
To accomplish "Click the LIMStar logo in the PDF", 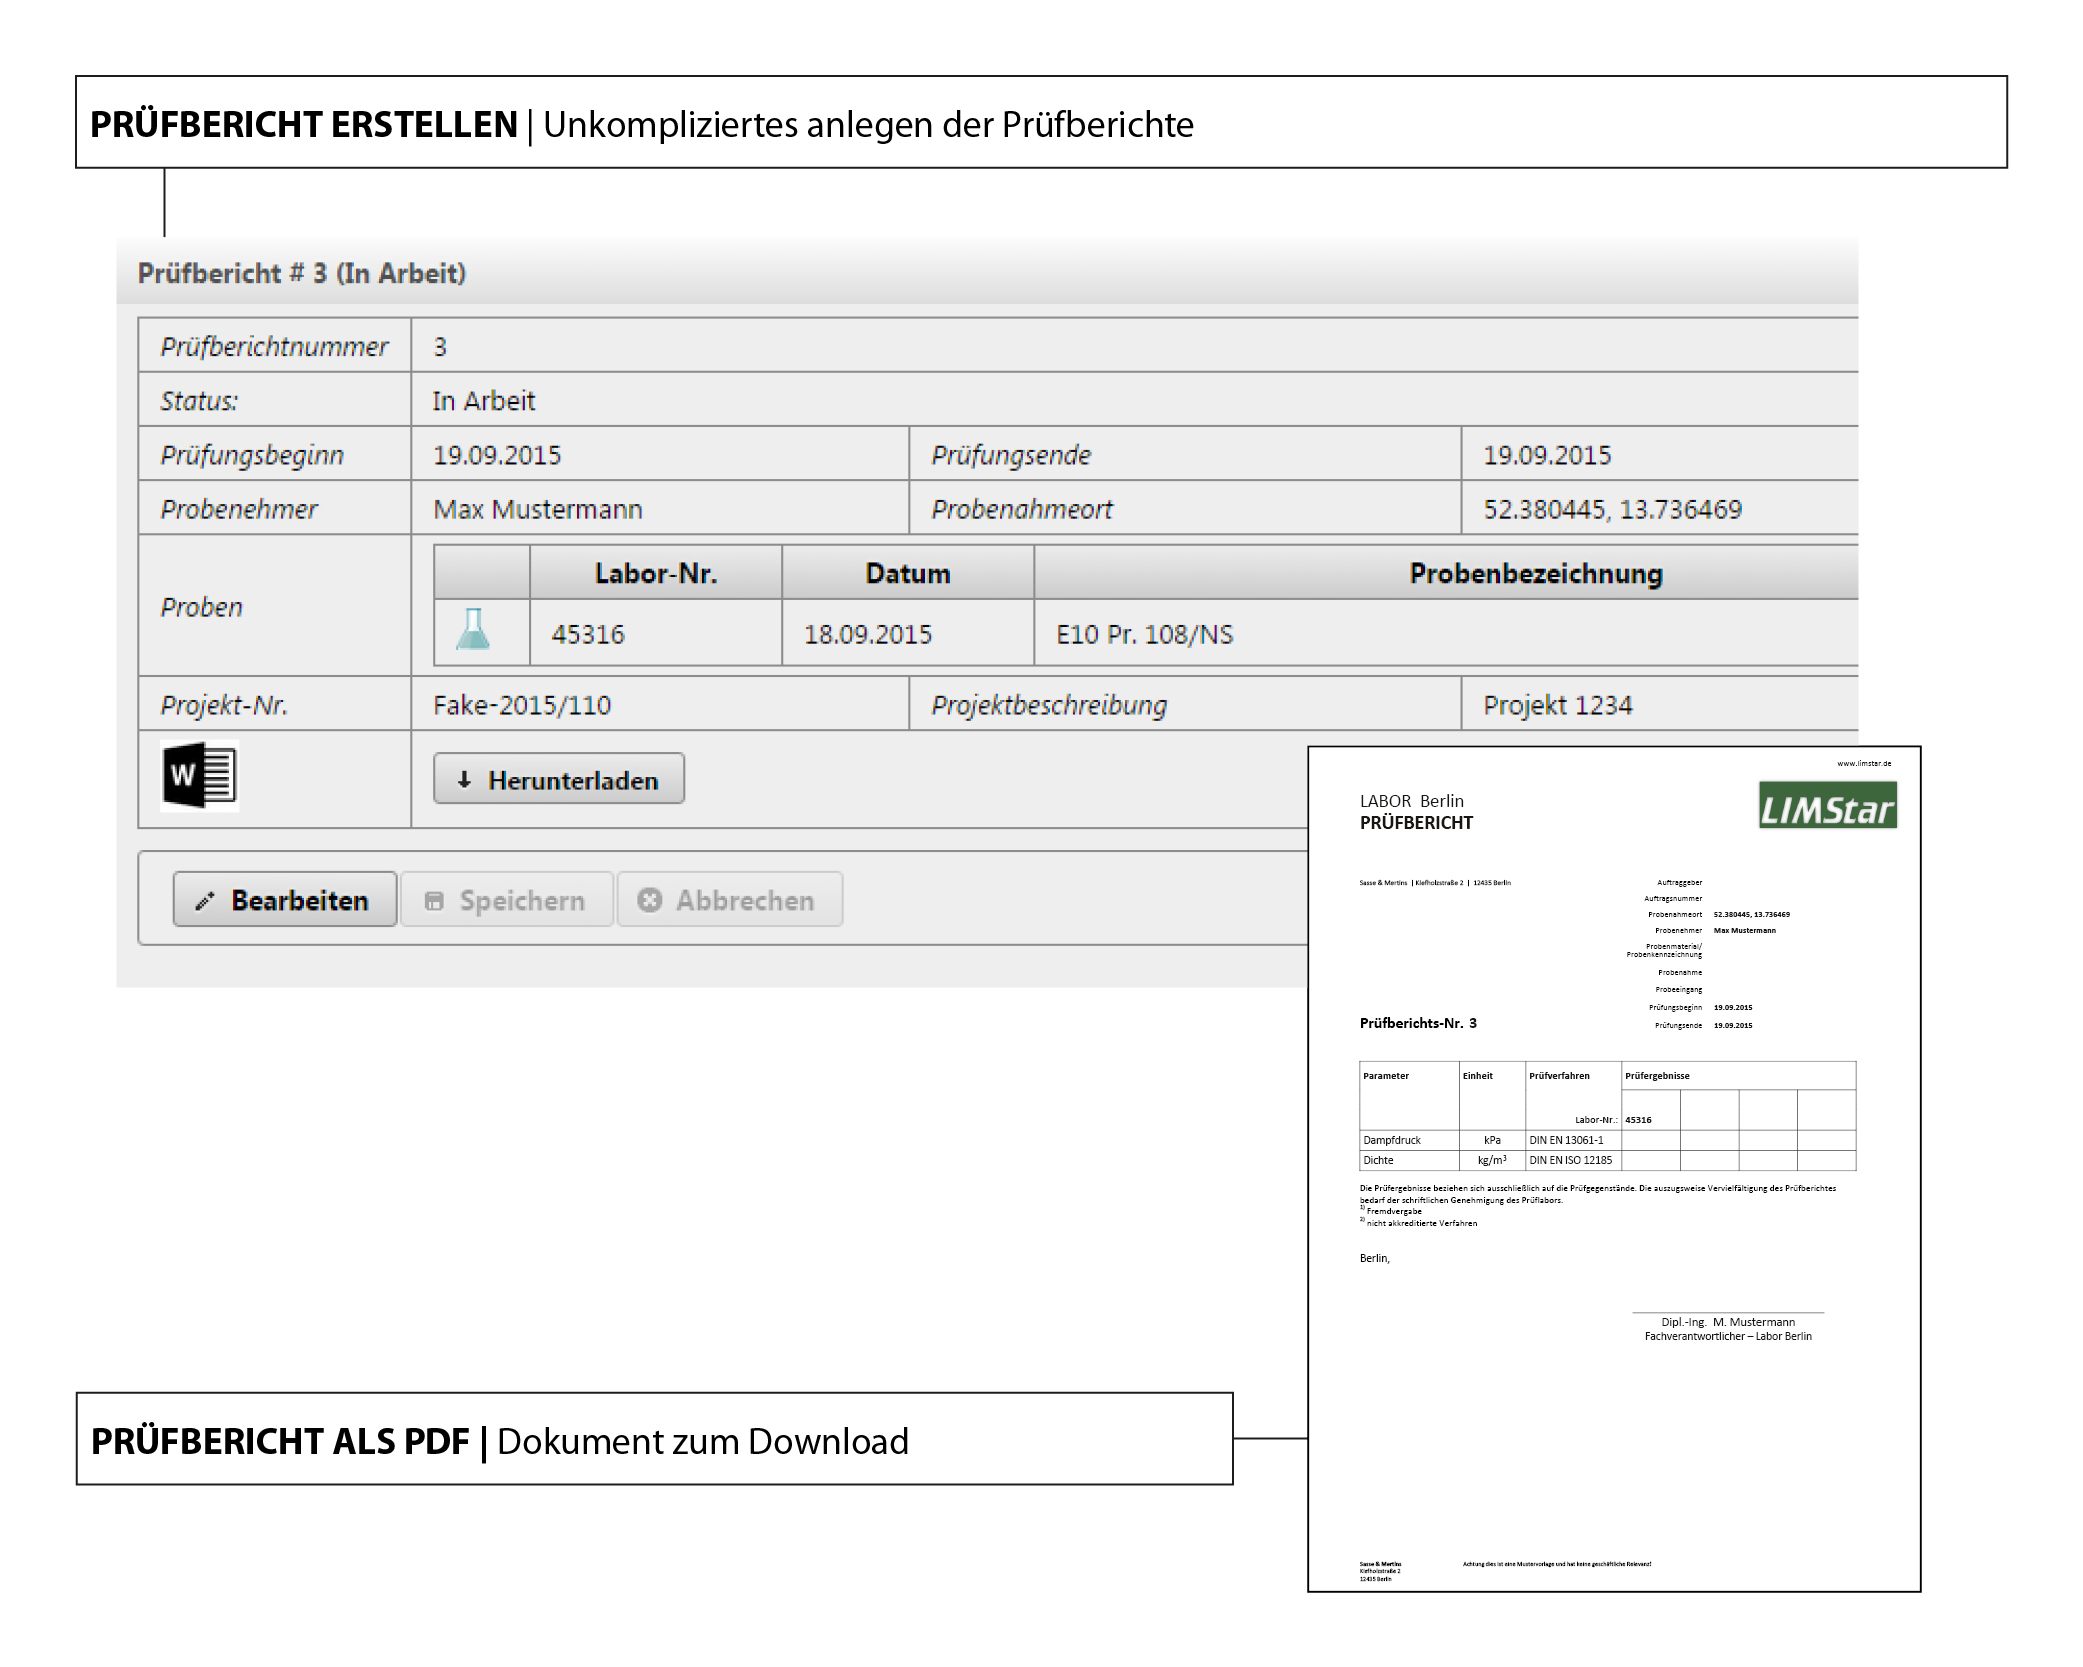I will point(1827,806).
